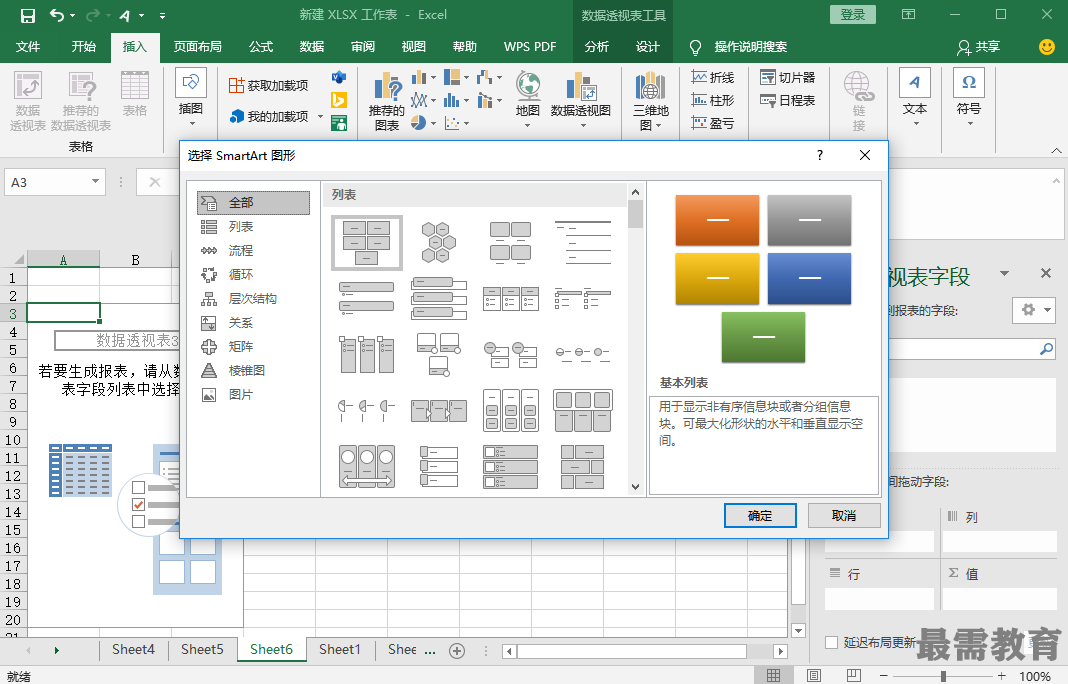Viewport: 1068px width, 684px height.
Task: Click the 共享 share button
Action: point(979,46)
